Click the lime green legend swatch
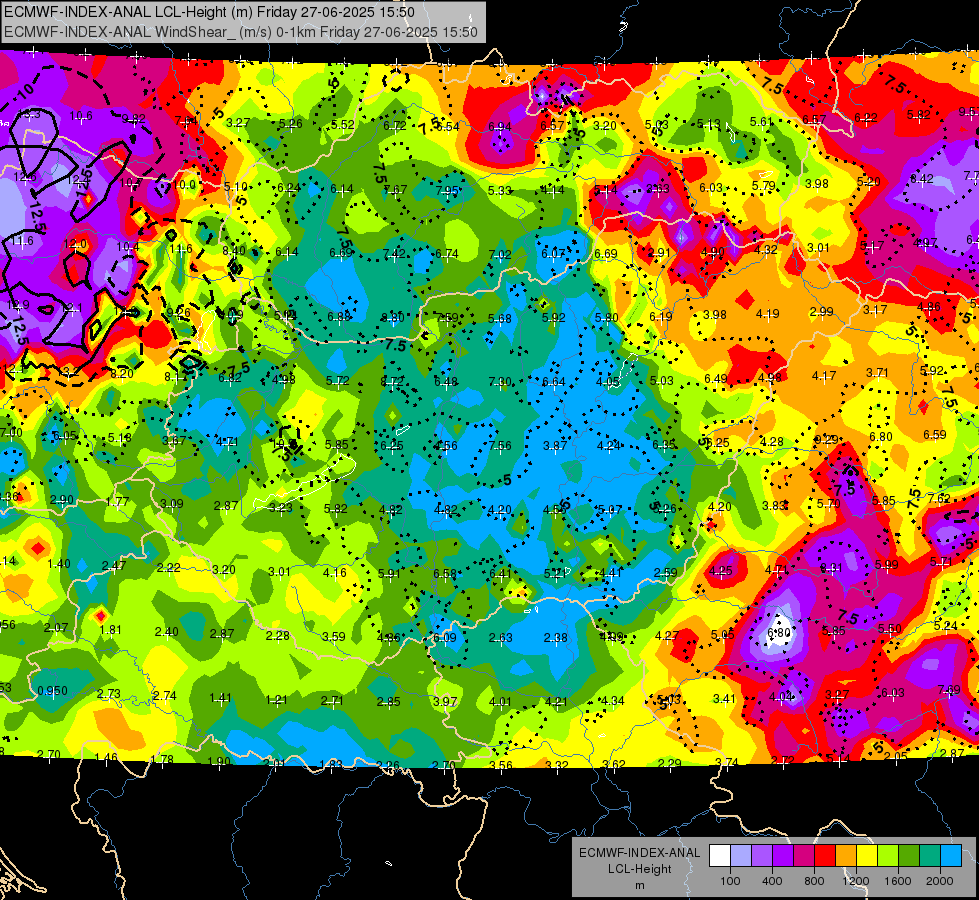Screen dimensions: 979x900 [x=887, y=856]
